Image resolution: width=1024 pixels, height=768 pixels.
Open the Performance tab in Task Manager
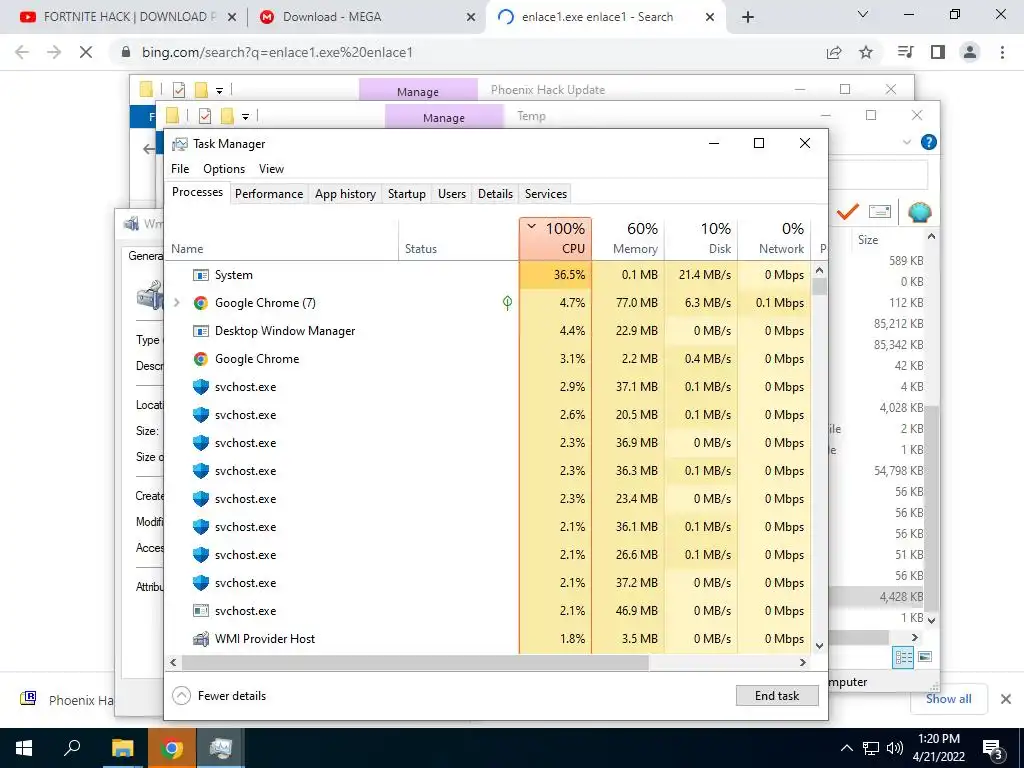click(268, 194)
